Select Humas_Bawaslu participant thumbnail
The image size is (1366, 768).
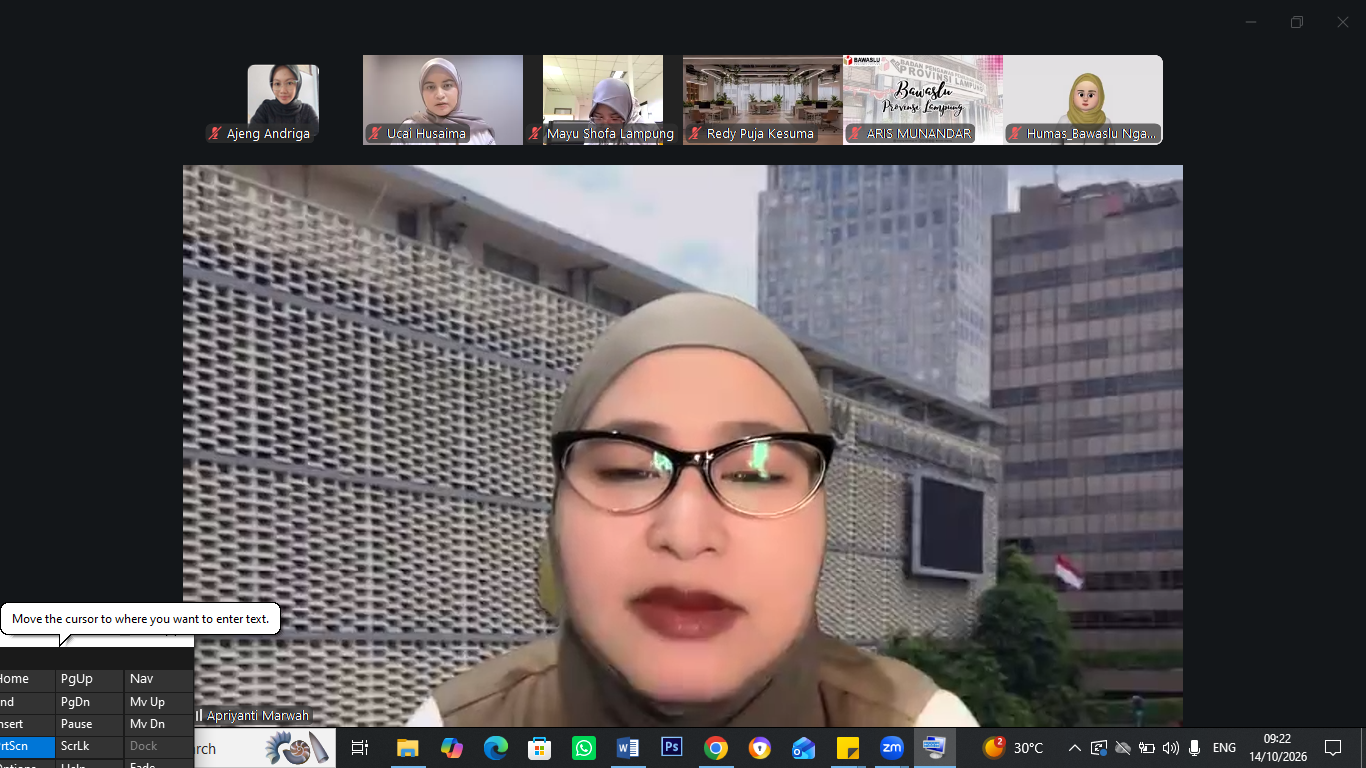point(1083,100)
